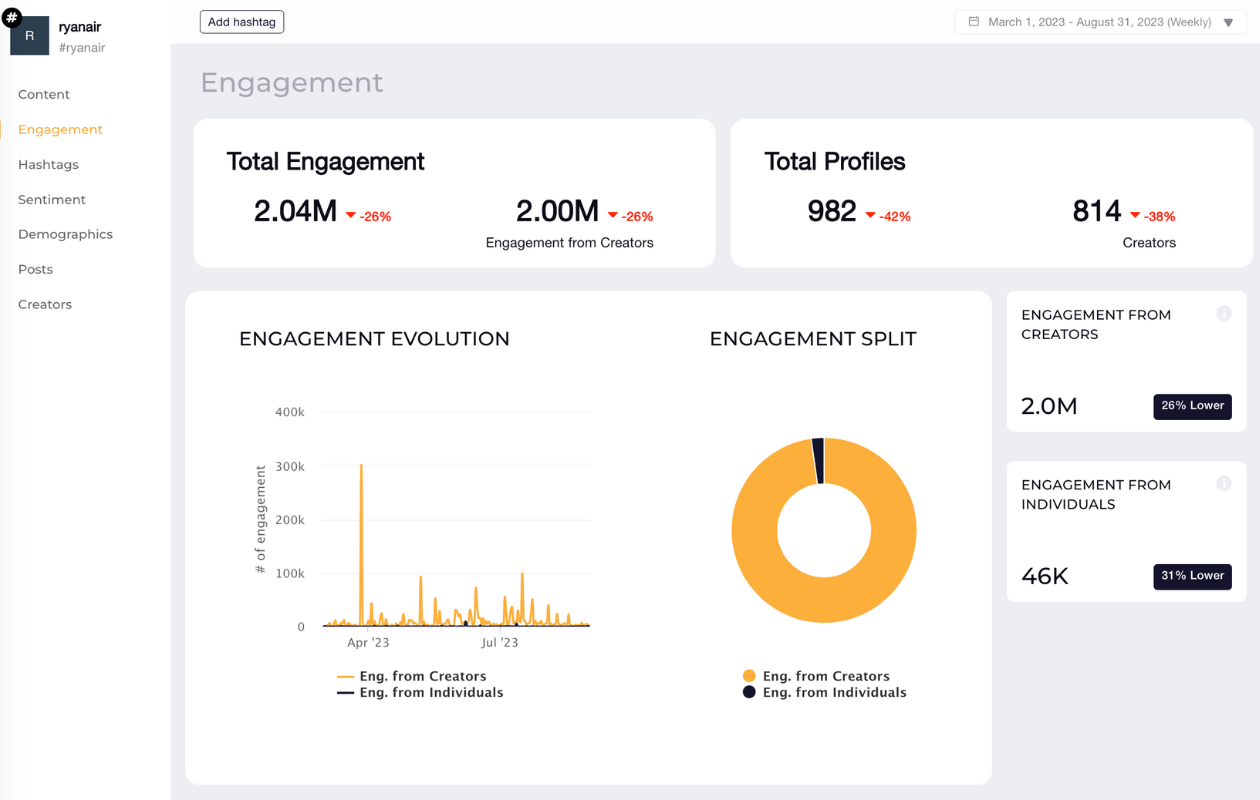Viewport: 1260px width, 800px height.
Task: Click the Total Profiles heading
Action: click(x=835, y=162)
